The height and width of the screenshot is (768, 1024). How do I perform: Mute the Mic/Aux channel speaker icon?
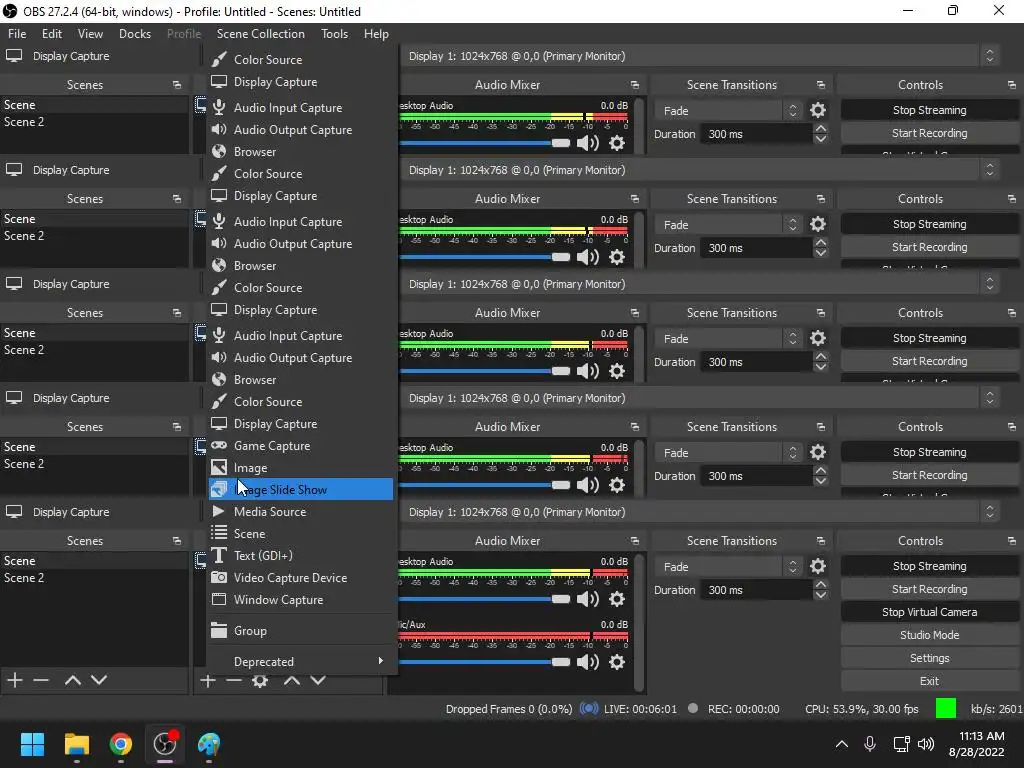click(x=588, y=662)
